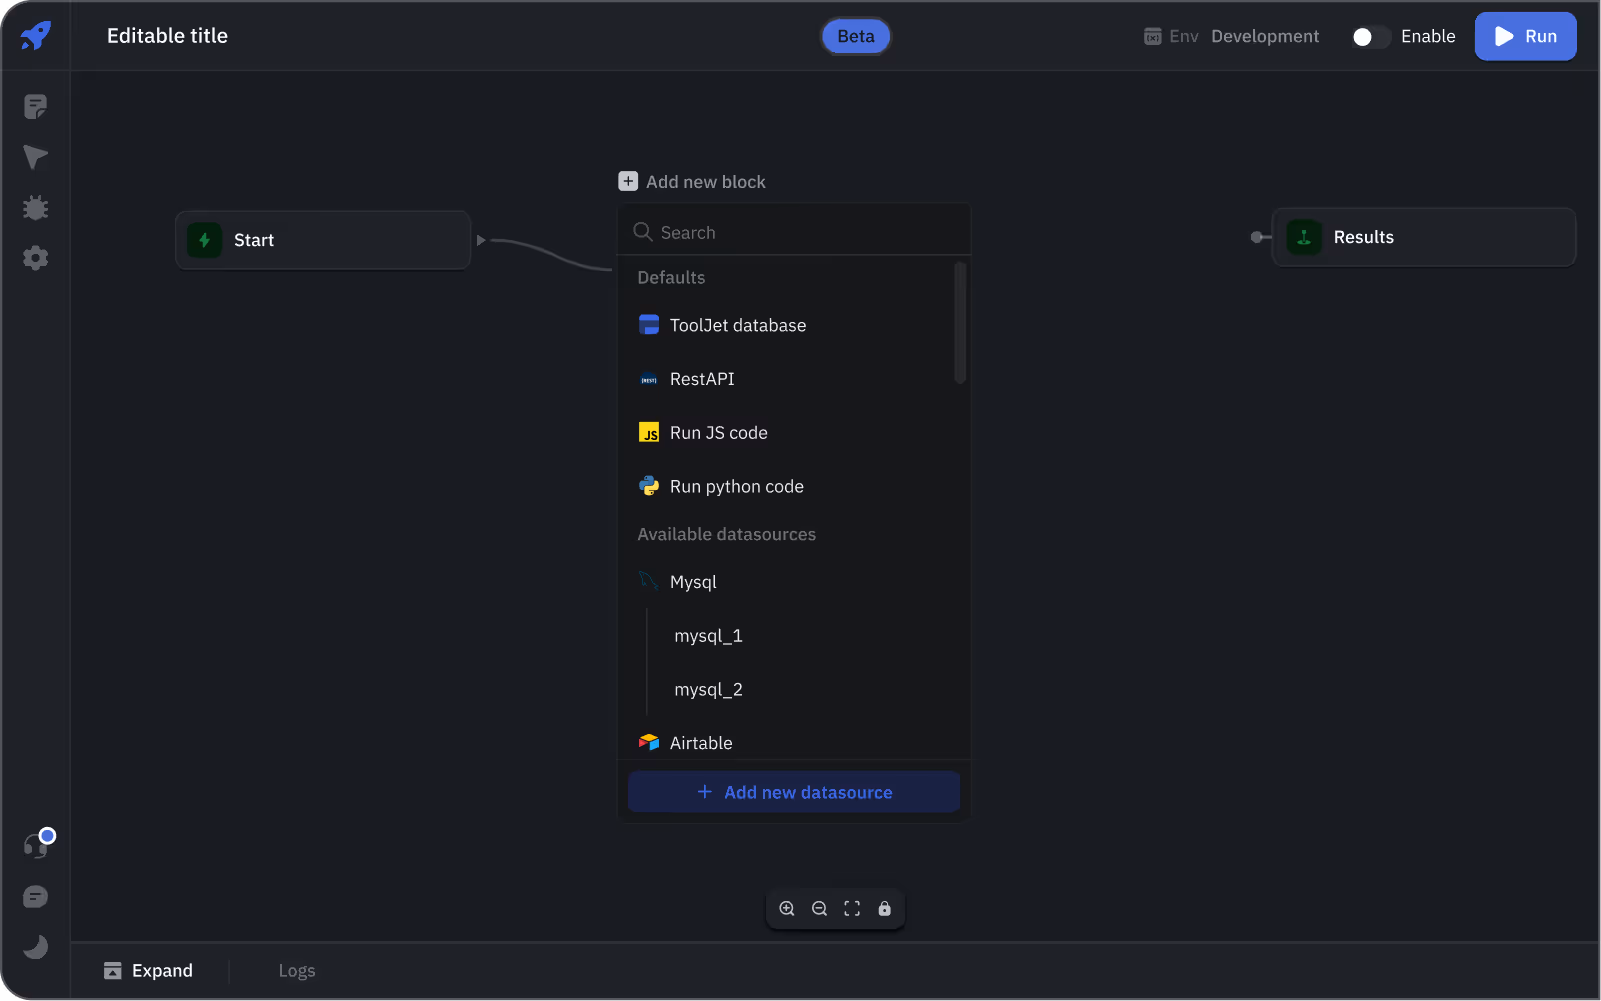Click fit-to-screen icon in canvas controls
1601x1001 pixels.
coord(852,908)
